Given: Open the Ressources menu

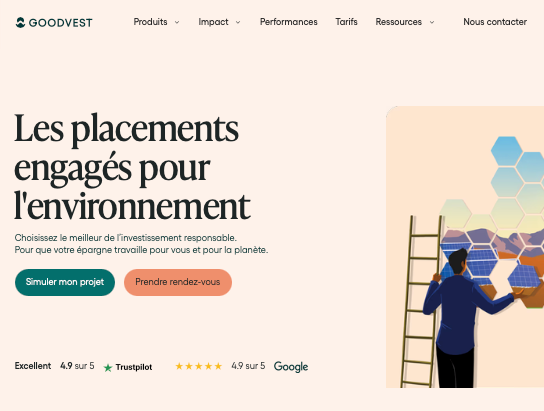Looking at the screenshot, I should [x=399, y=22].
